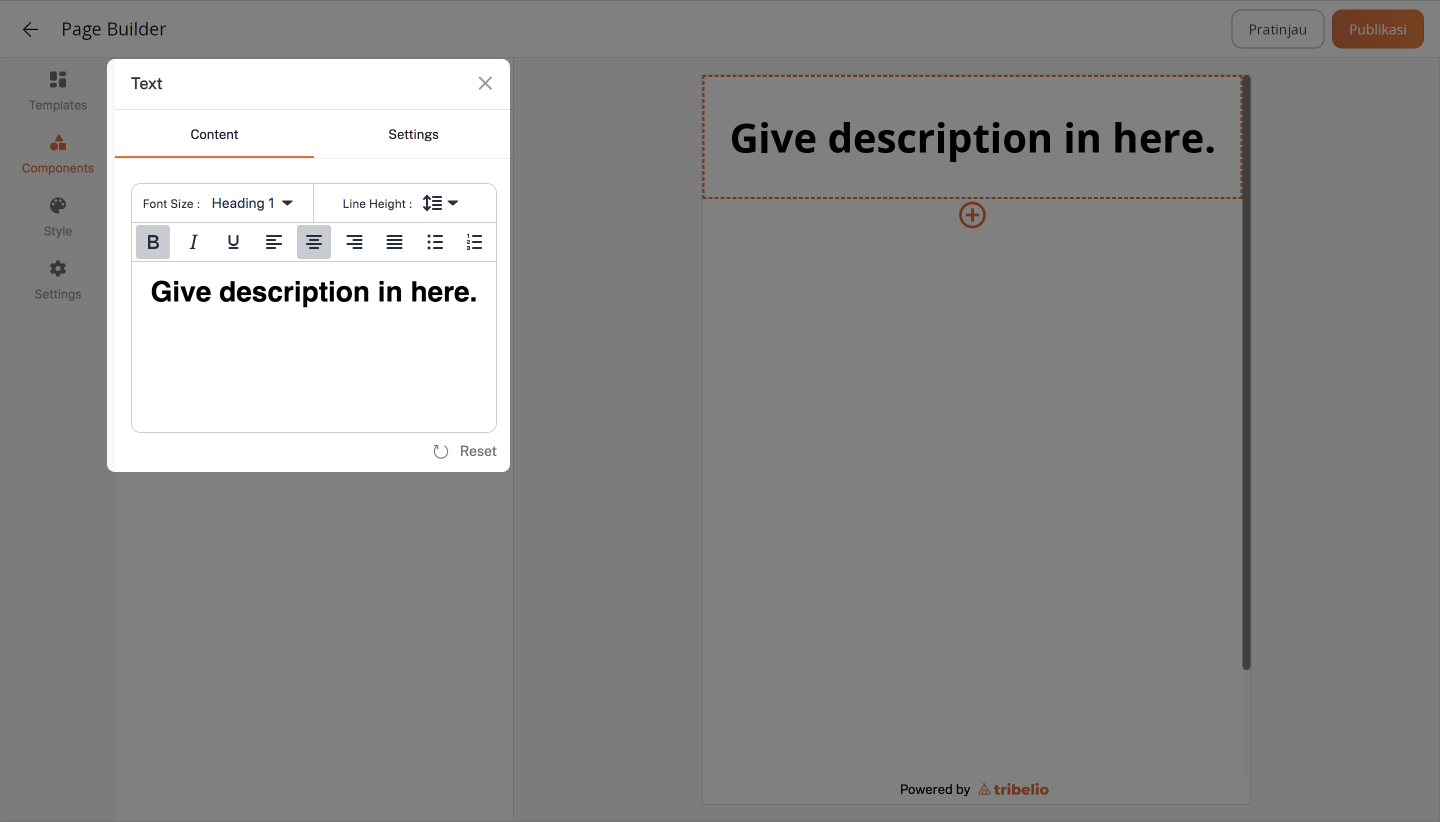This screenshot has width=1440, height=822.
Task: Open the Settings sidebar panel with gear icon
Action: 58,281
